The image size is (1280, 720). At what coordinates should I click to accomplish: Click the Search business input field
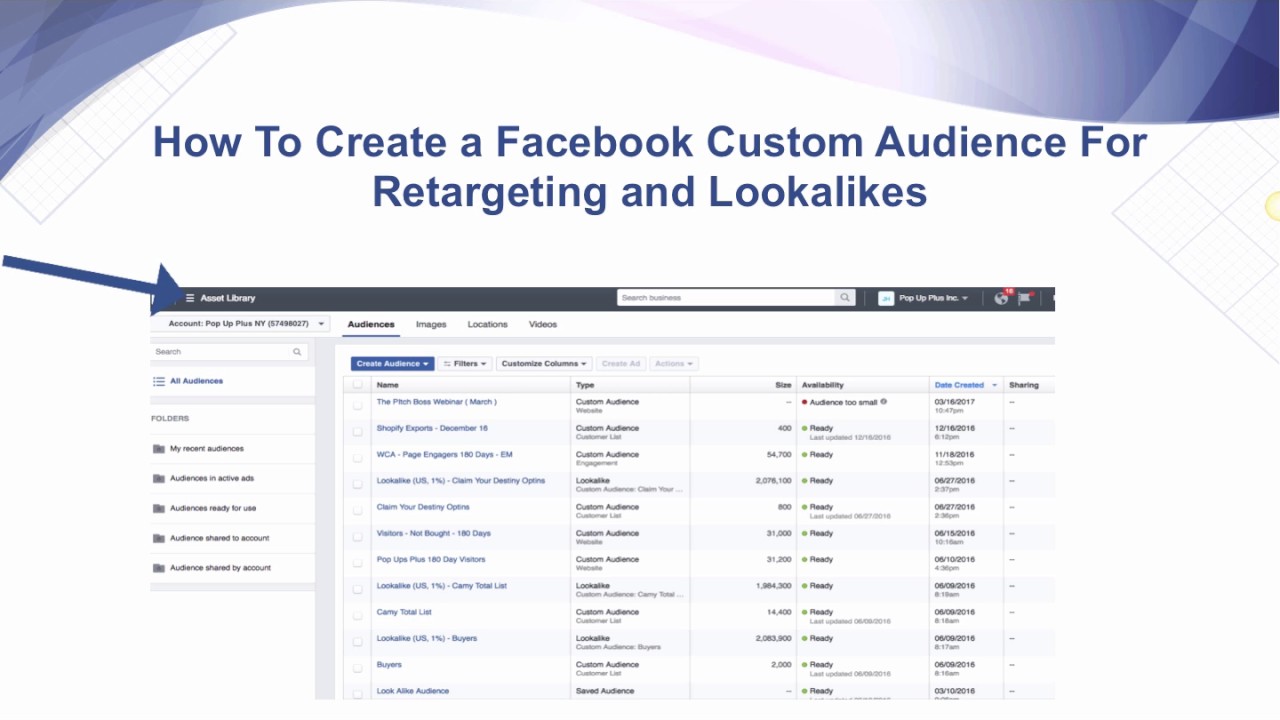tap(727, 298)
